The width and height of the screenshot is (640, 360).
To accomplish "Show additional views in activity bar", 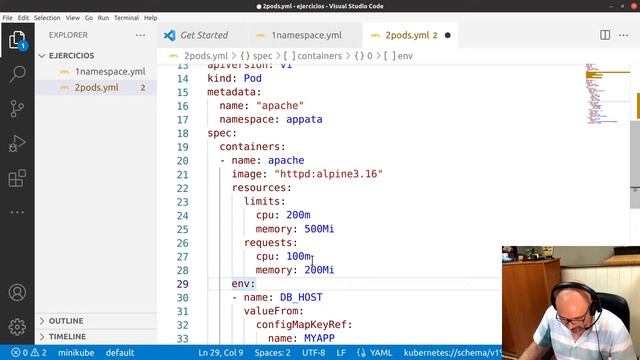I will (x=17, y=212).
